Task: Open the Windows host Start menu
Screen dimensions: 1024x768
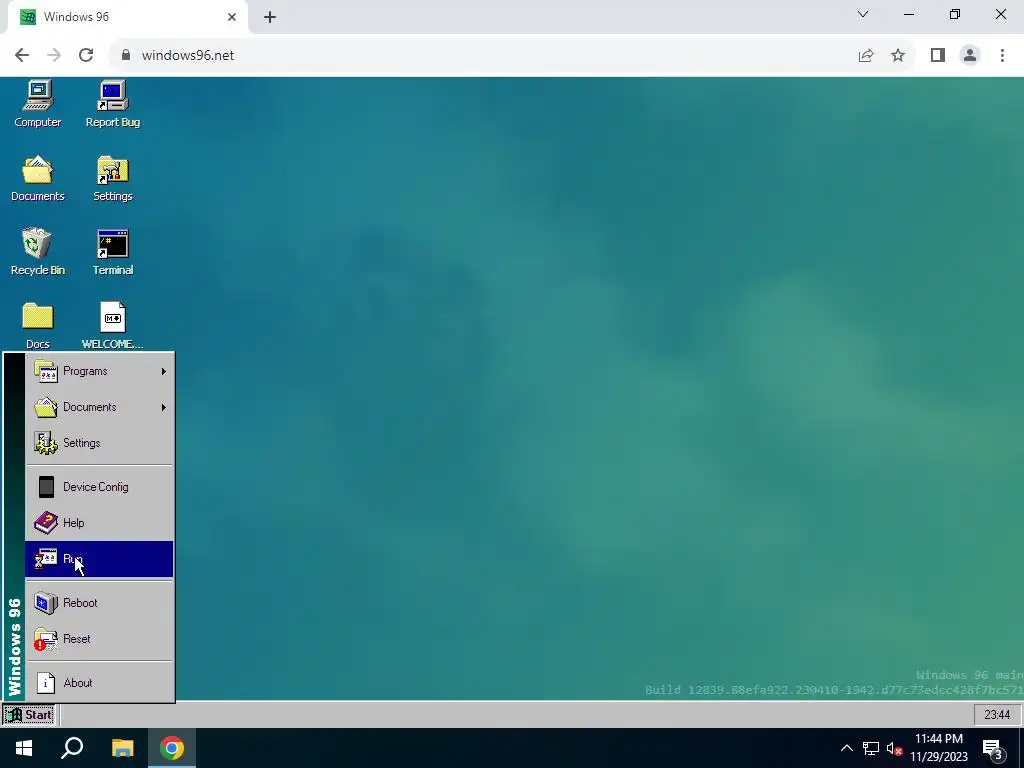Action: (x=24, y=748)
